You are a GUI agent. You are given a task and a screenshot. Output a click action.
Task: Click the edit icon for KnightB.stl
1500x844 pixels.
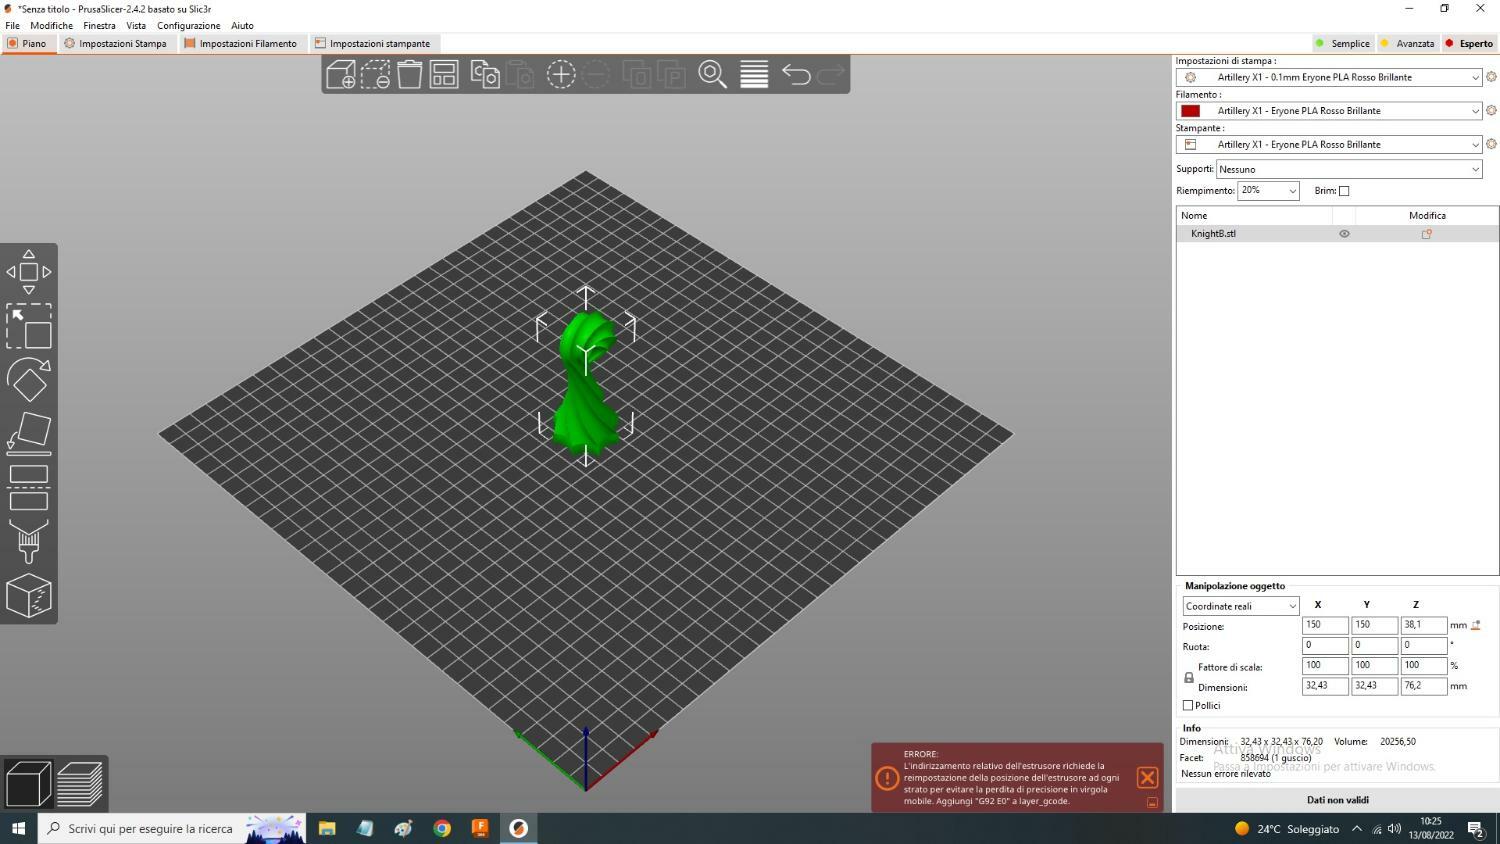pyautogui.click(x=1427, y=234)
